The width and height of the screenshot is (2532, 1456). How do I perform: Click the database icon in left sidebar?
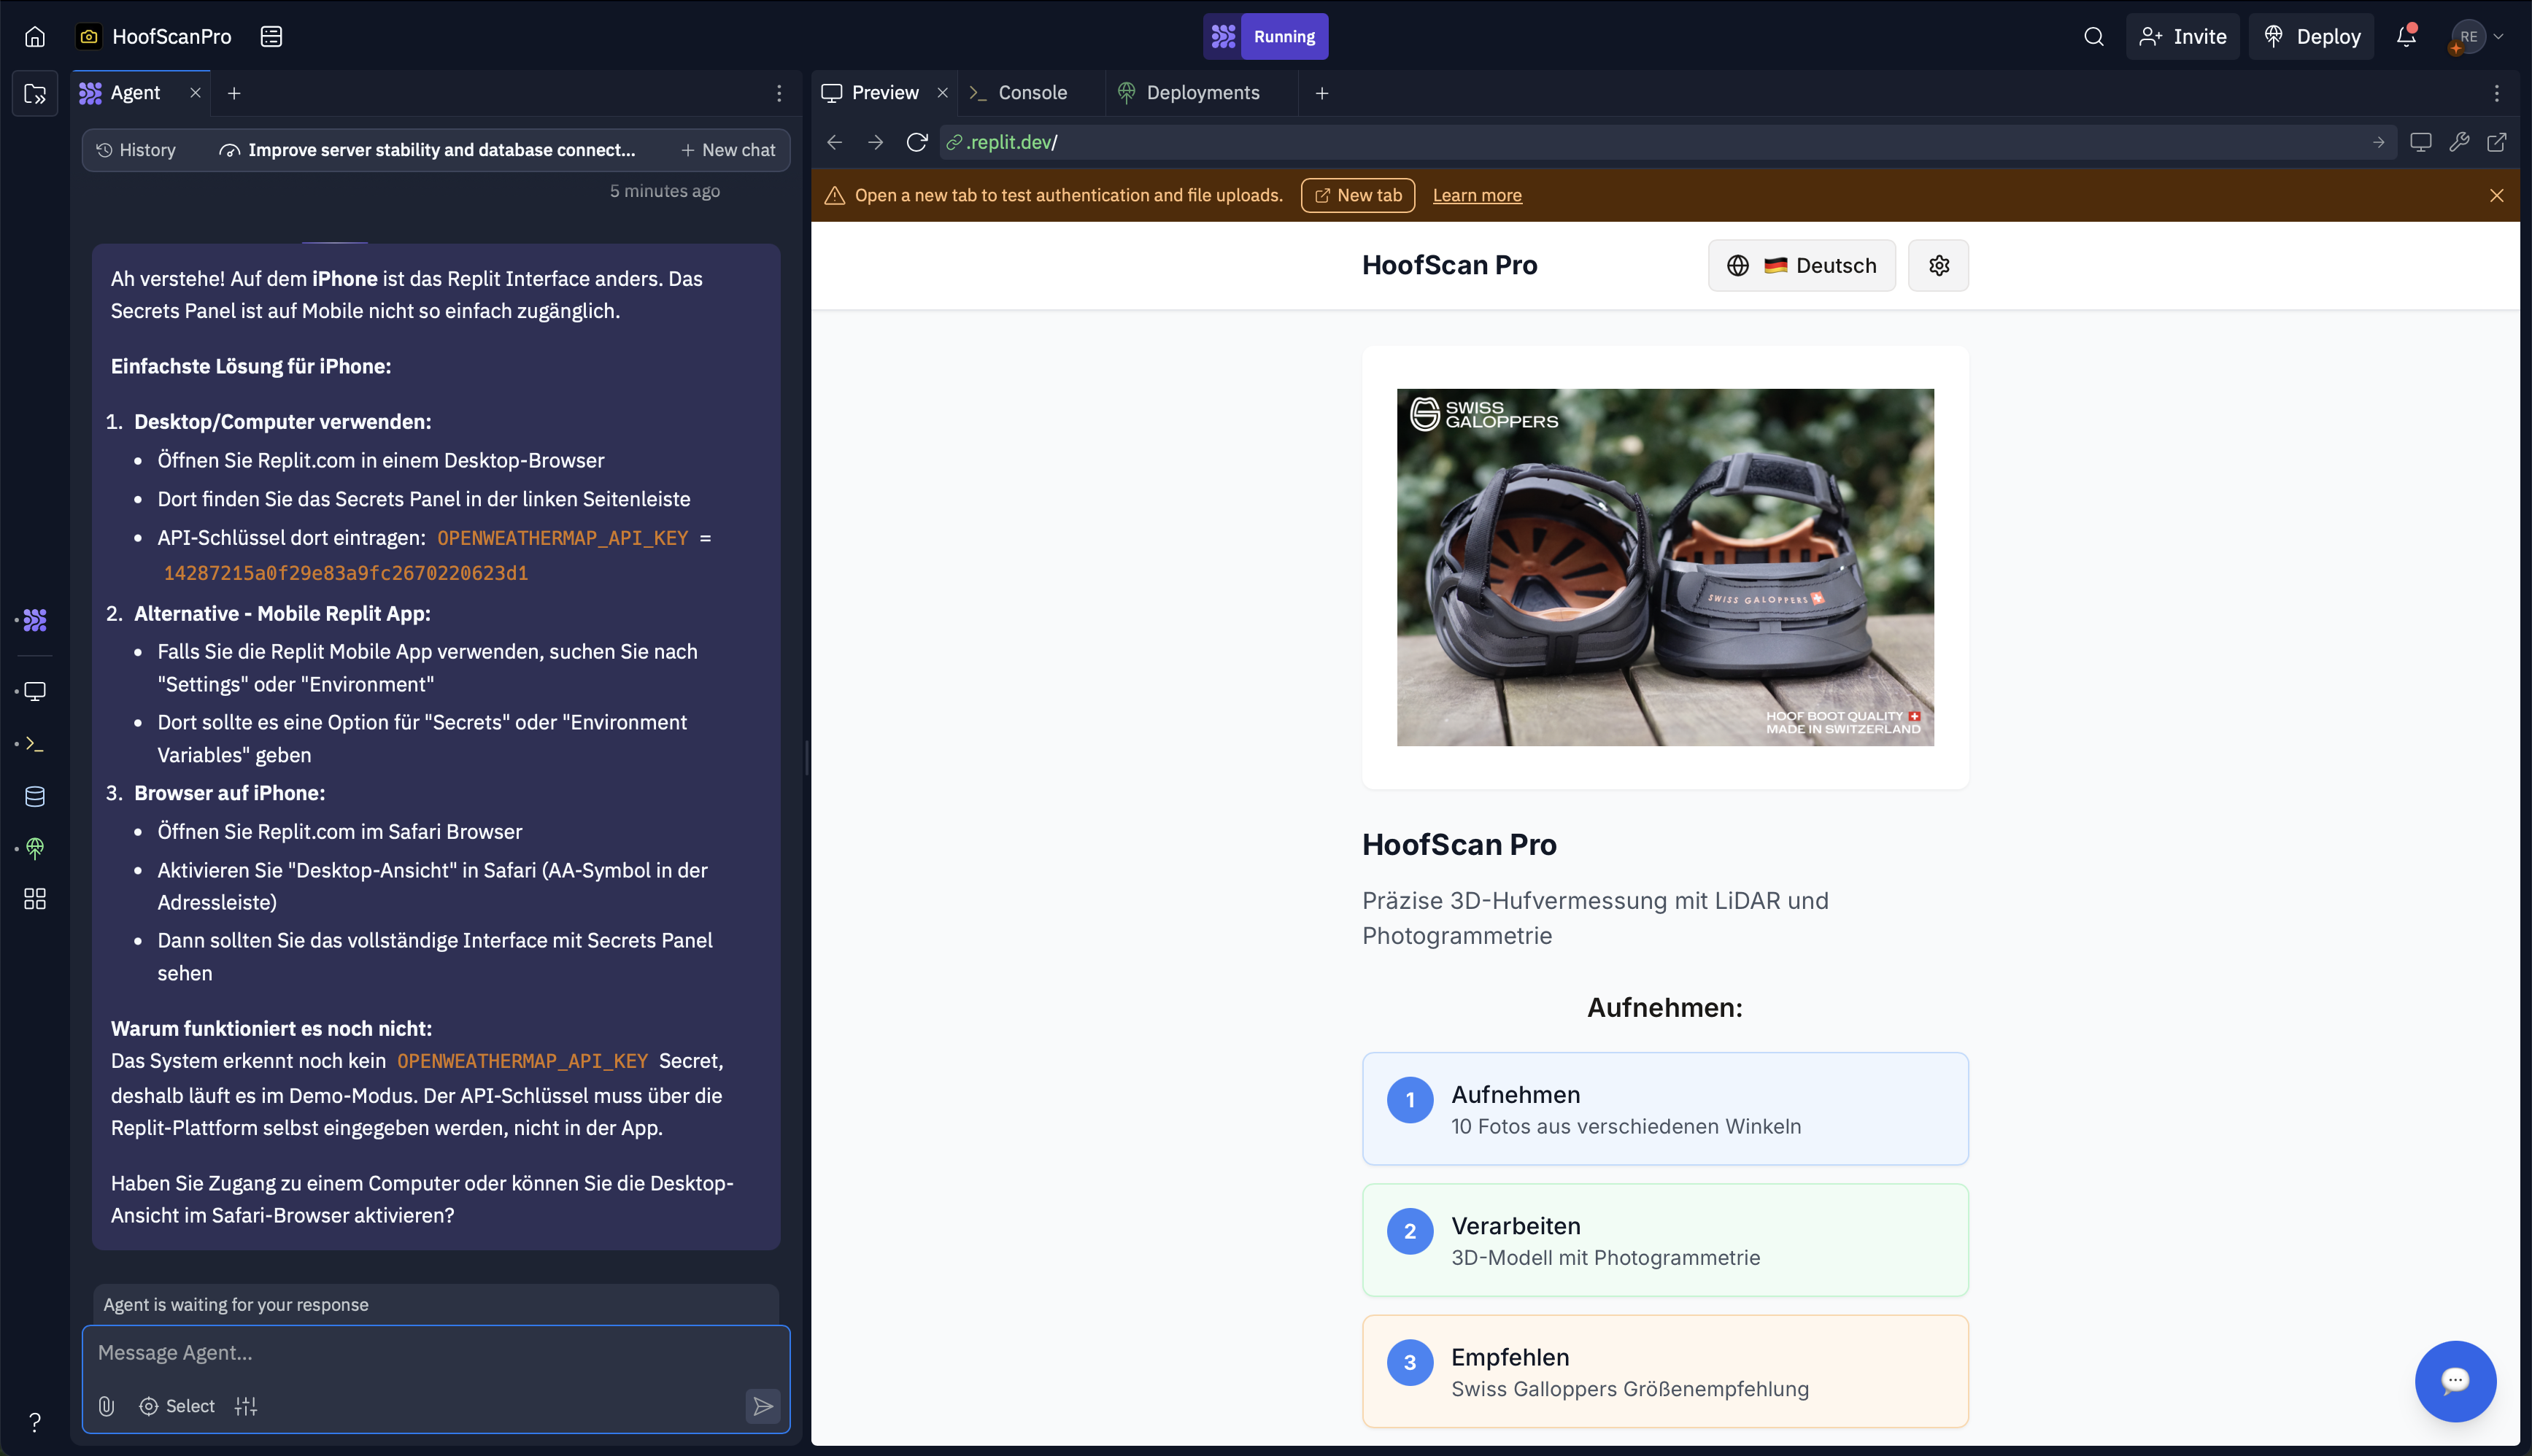(35, 796)
